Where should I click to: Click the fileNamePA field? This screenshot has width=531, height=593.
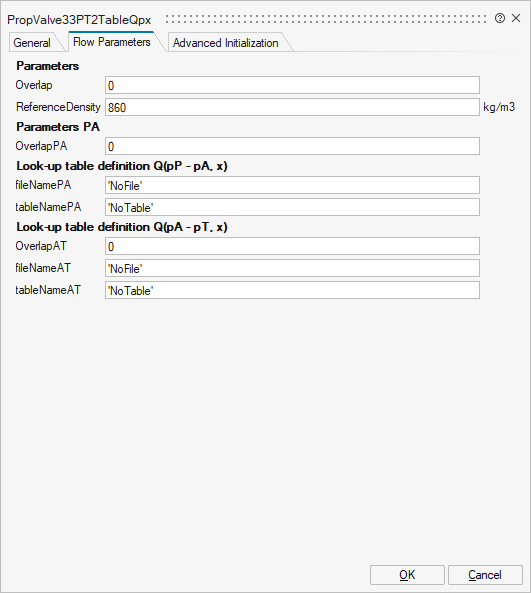click(x=292, y=185)
